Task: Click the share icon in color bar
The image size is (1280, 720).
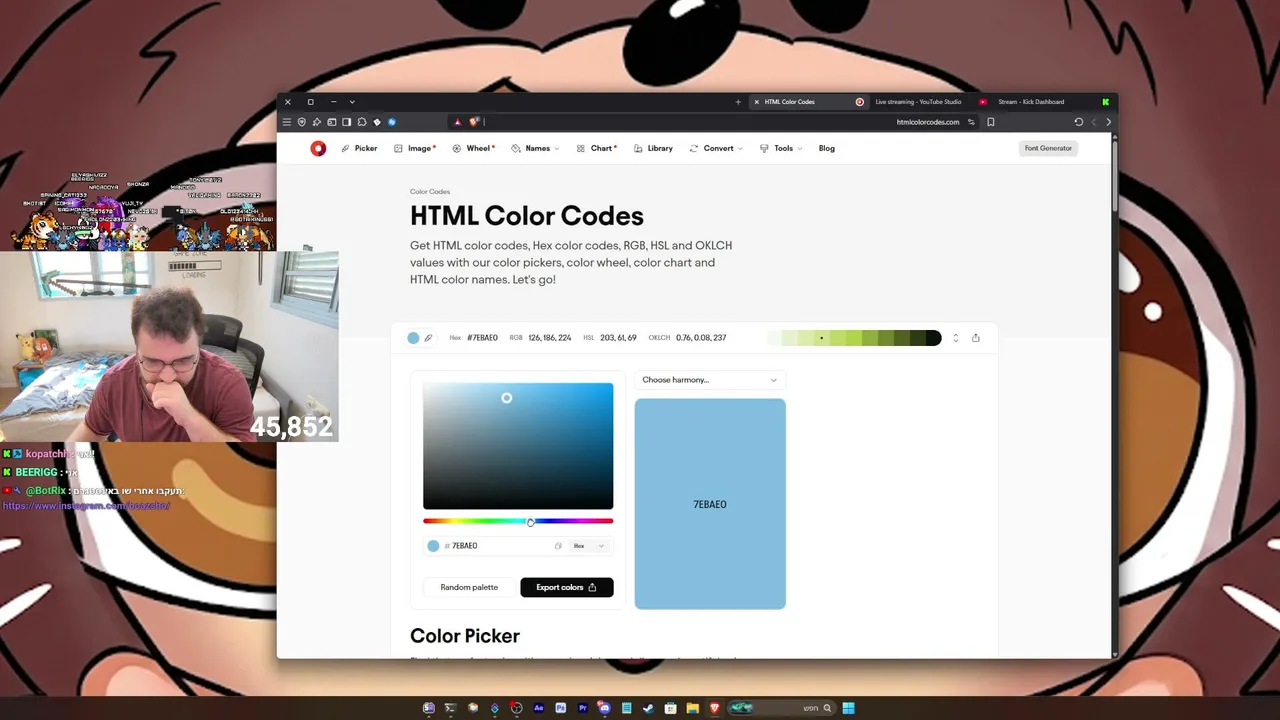Action: pos(976,338)
